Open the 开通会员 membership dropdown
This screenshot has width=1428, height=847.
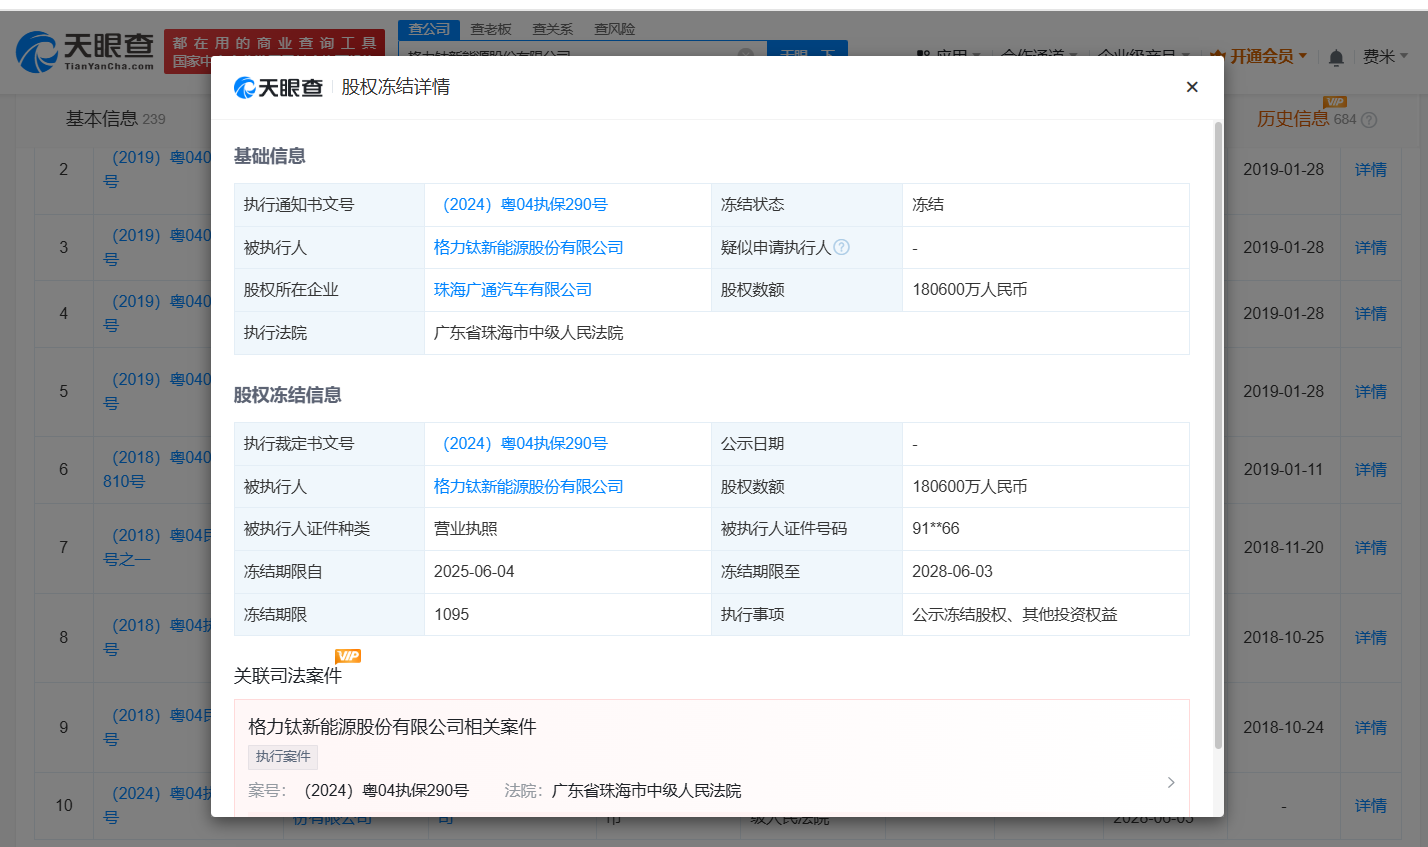pyautogui.click(x=1259, y=57)
